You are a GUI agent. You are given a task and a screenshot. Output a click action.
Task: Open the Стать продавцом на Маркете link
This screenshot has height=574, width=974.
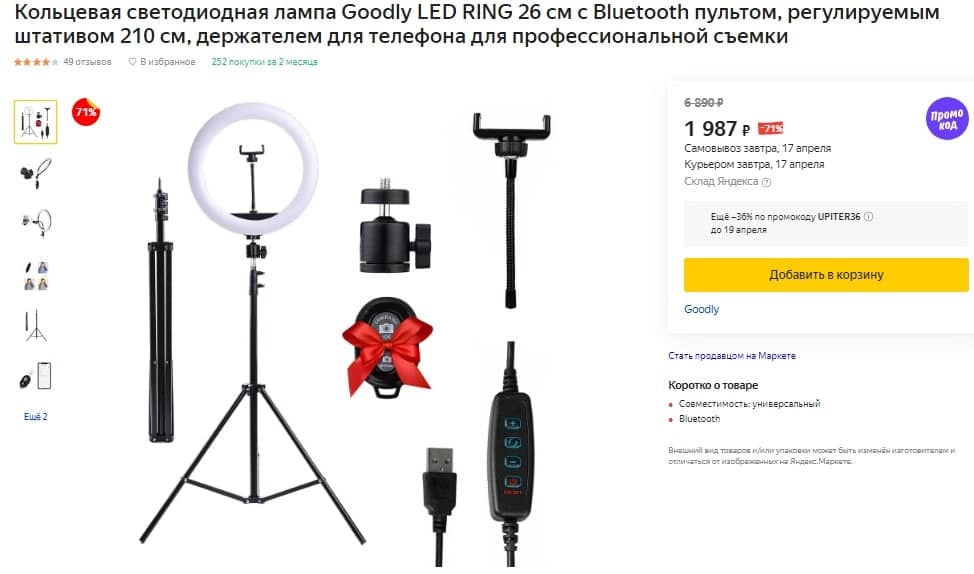coord(732,356)
